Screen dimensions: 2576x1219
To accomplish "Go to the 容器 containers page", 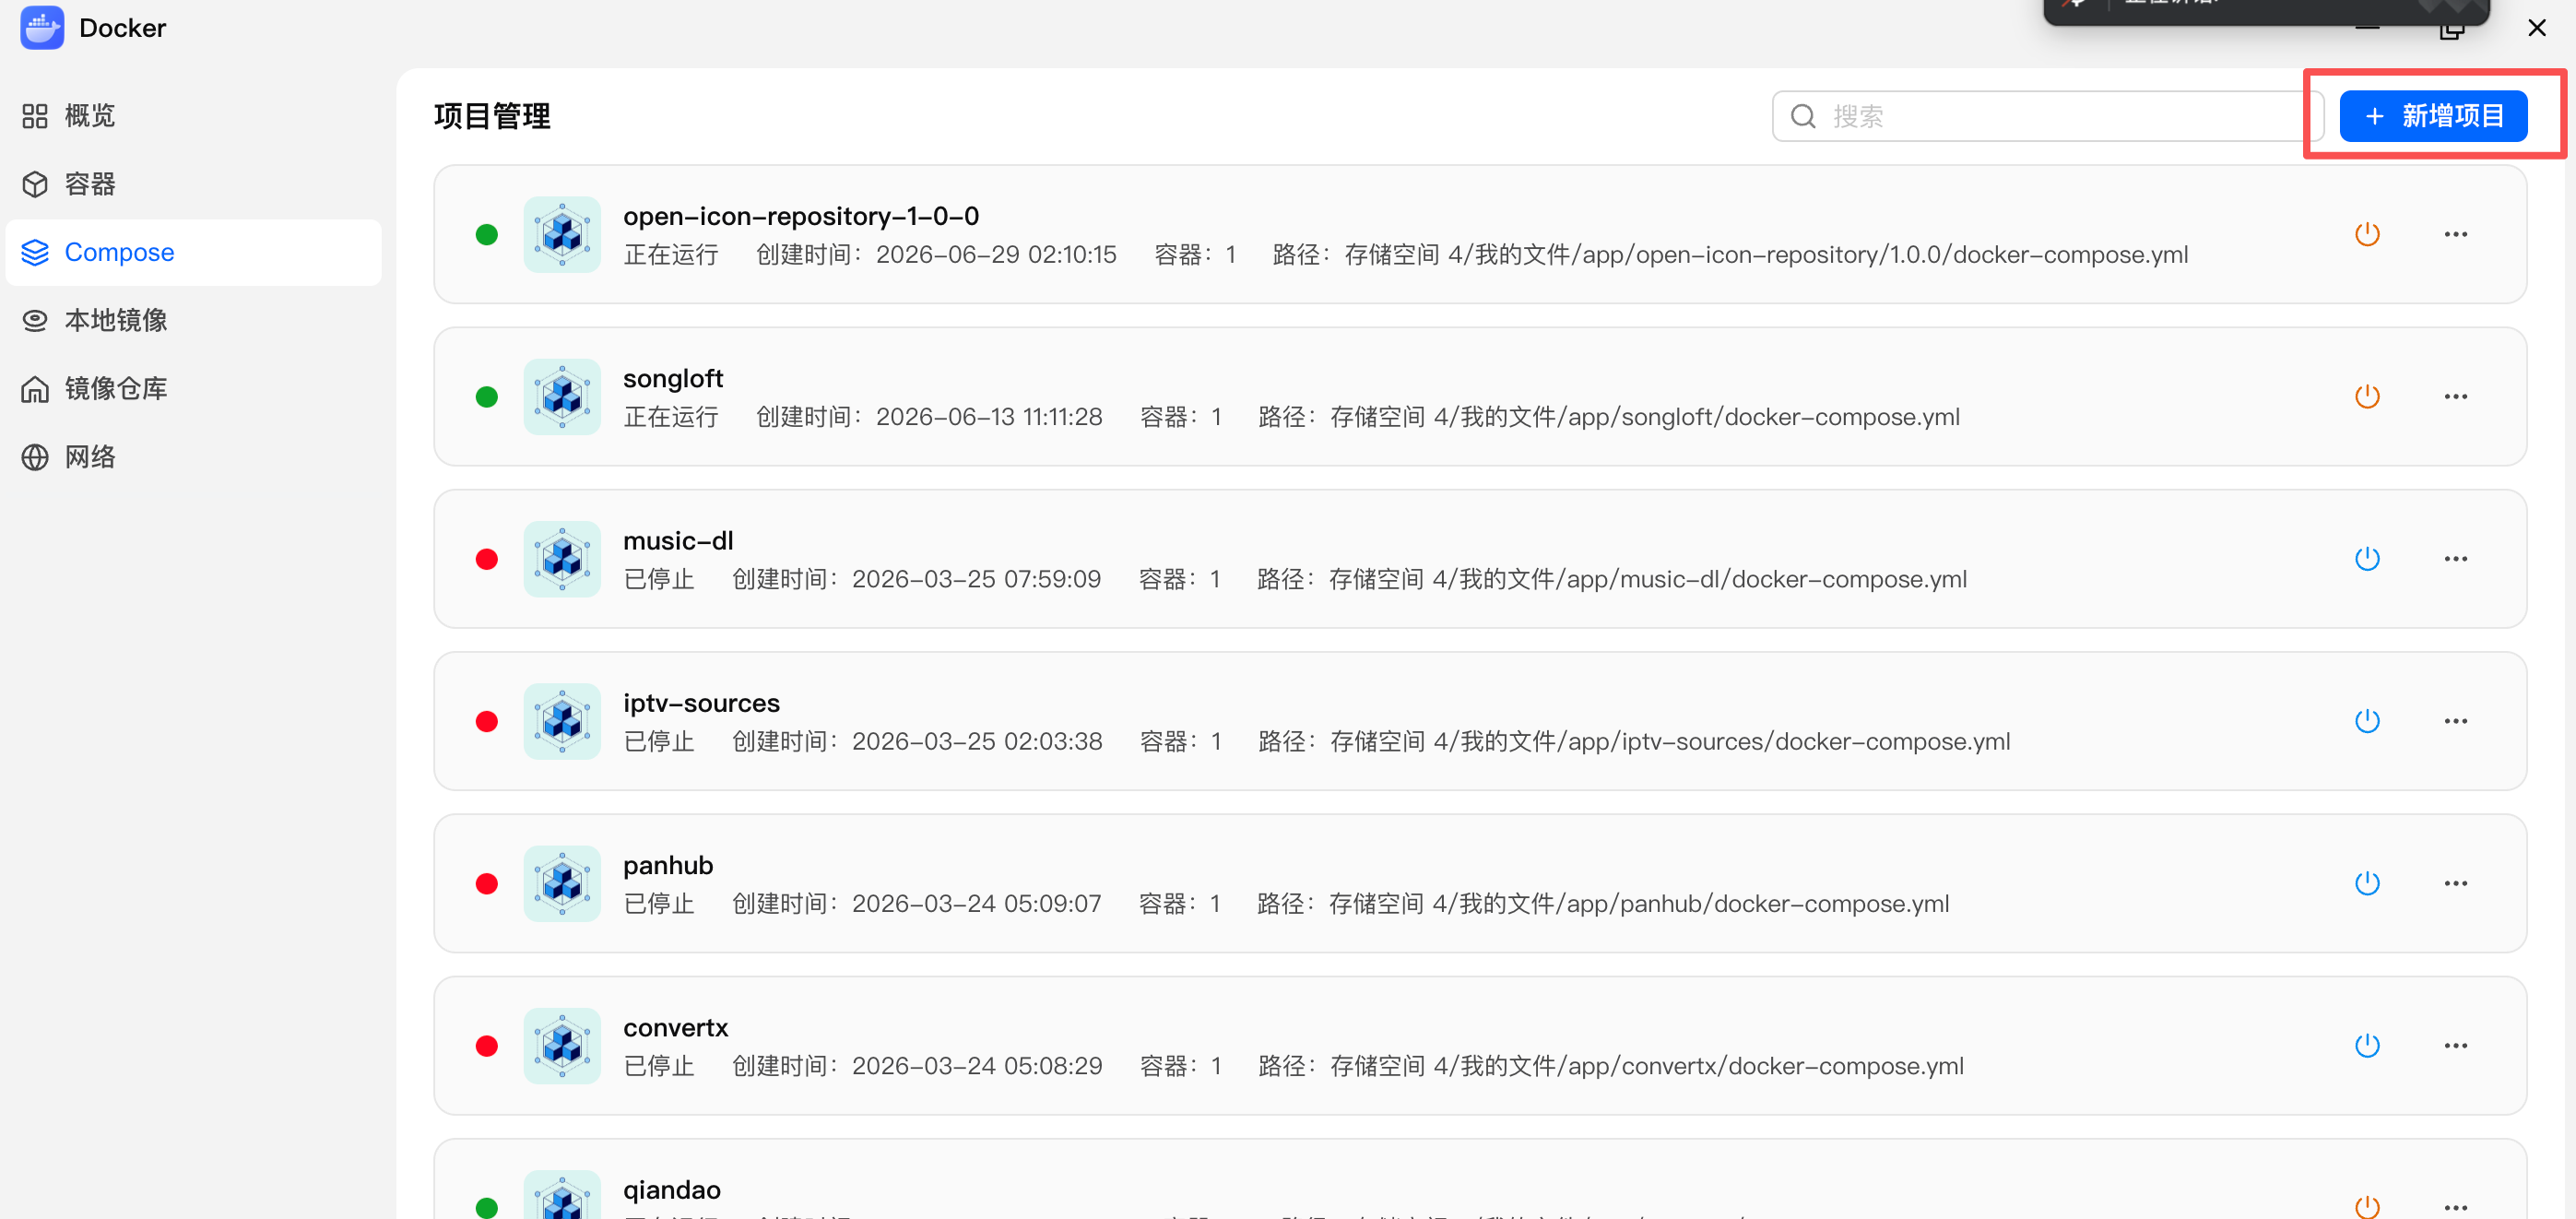I will click(x=192, y=184).
